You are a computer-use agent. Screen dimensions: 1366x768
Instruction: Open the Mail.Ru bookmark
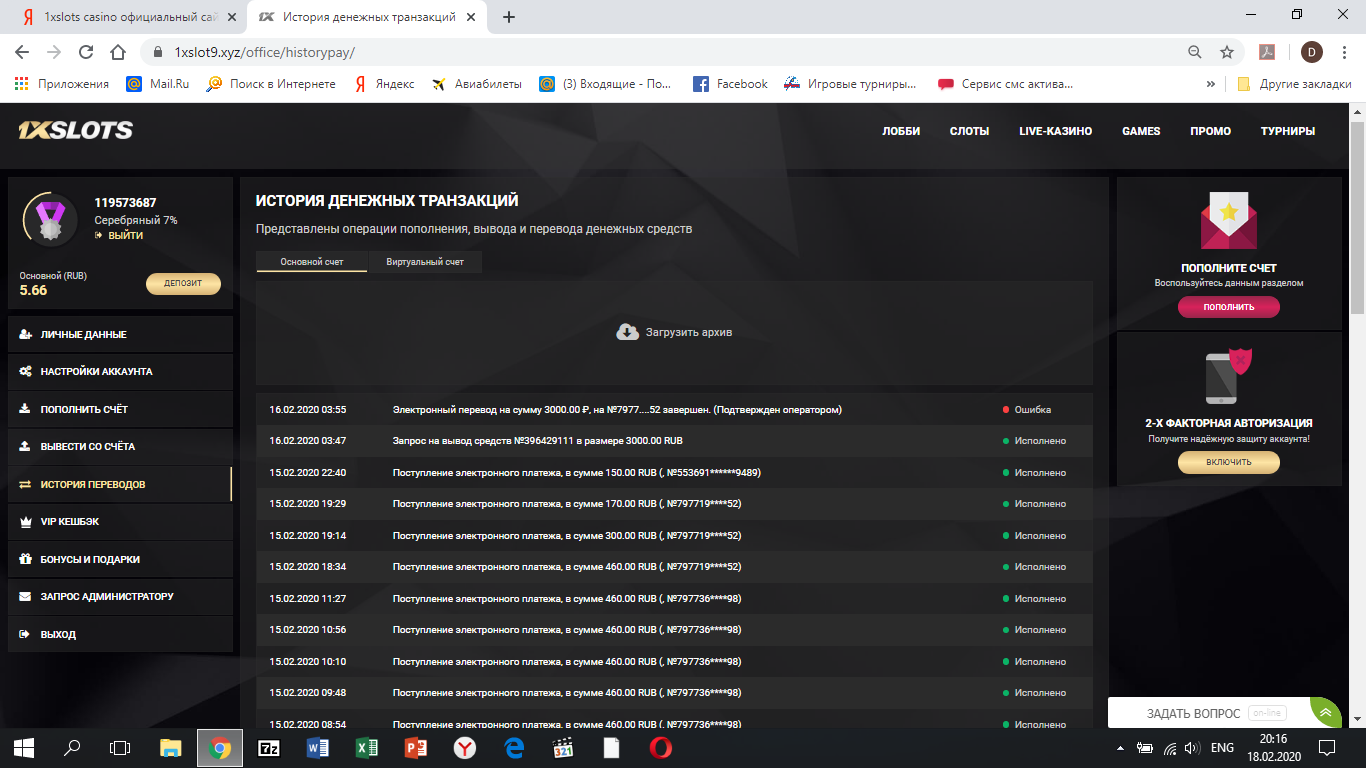click(x=158, y=84)
